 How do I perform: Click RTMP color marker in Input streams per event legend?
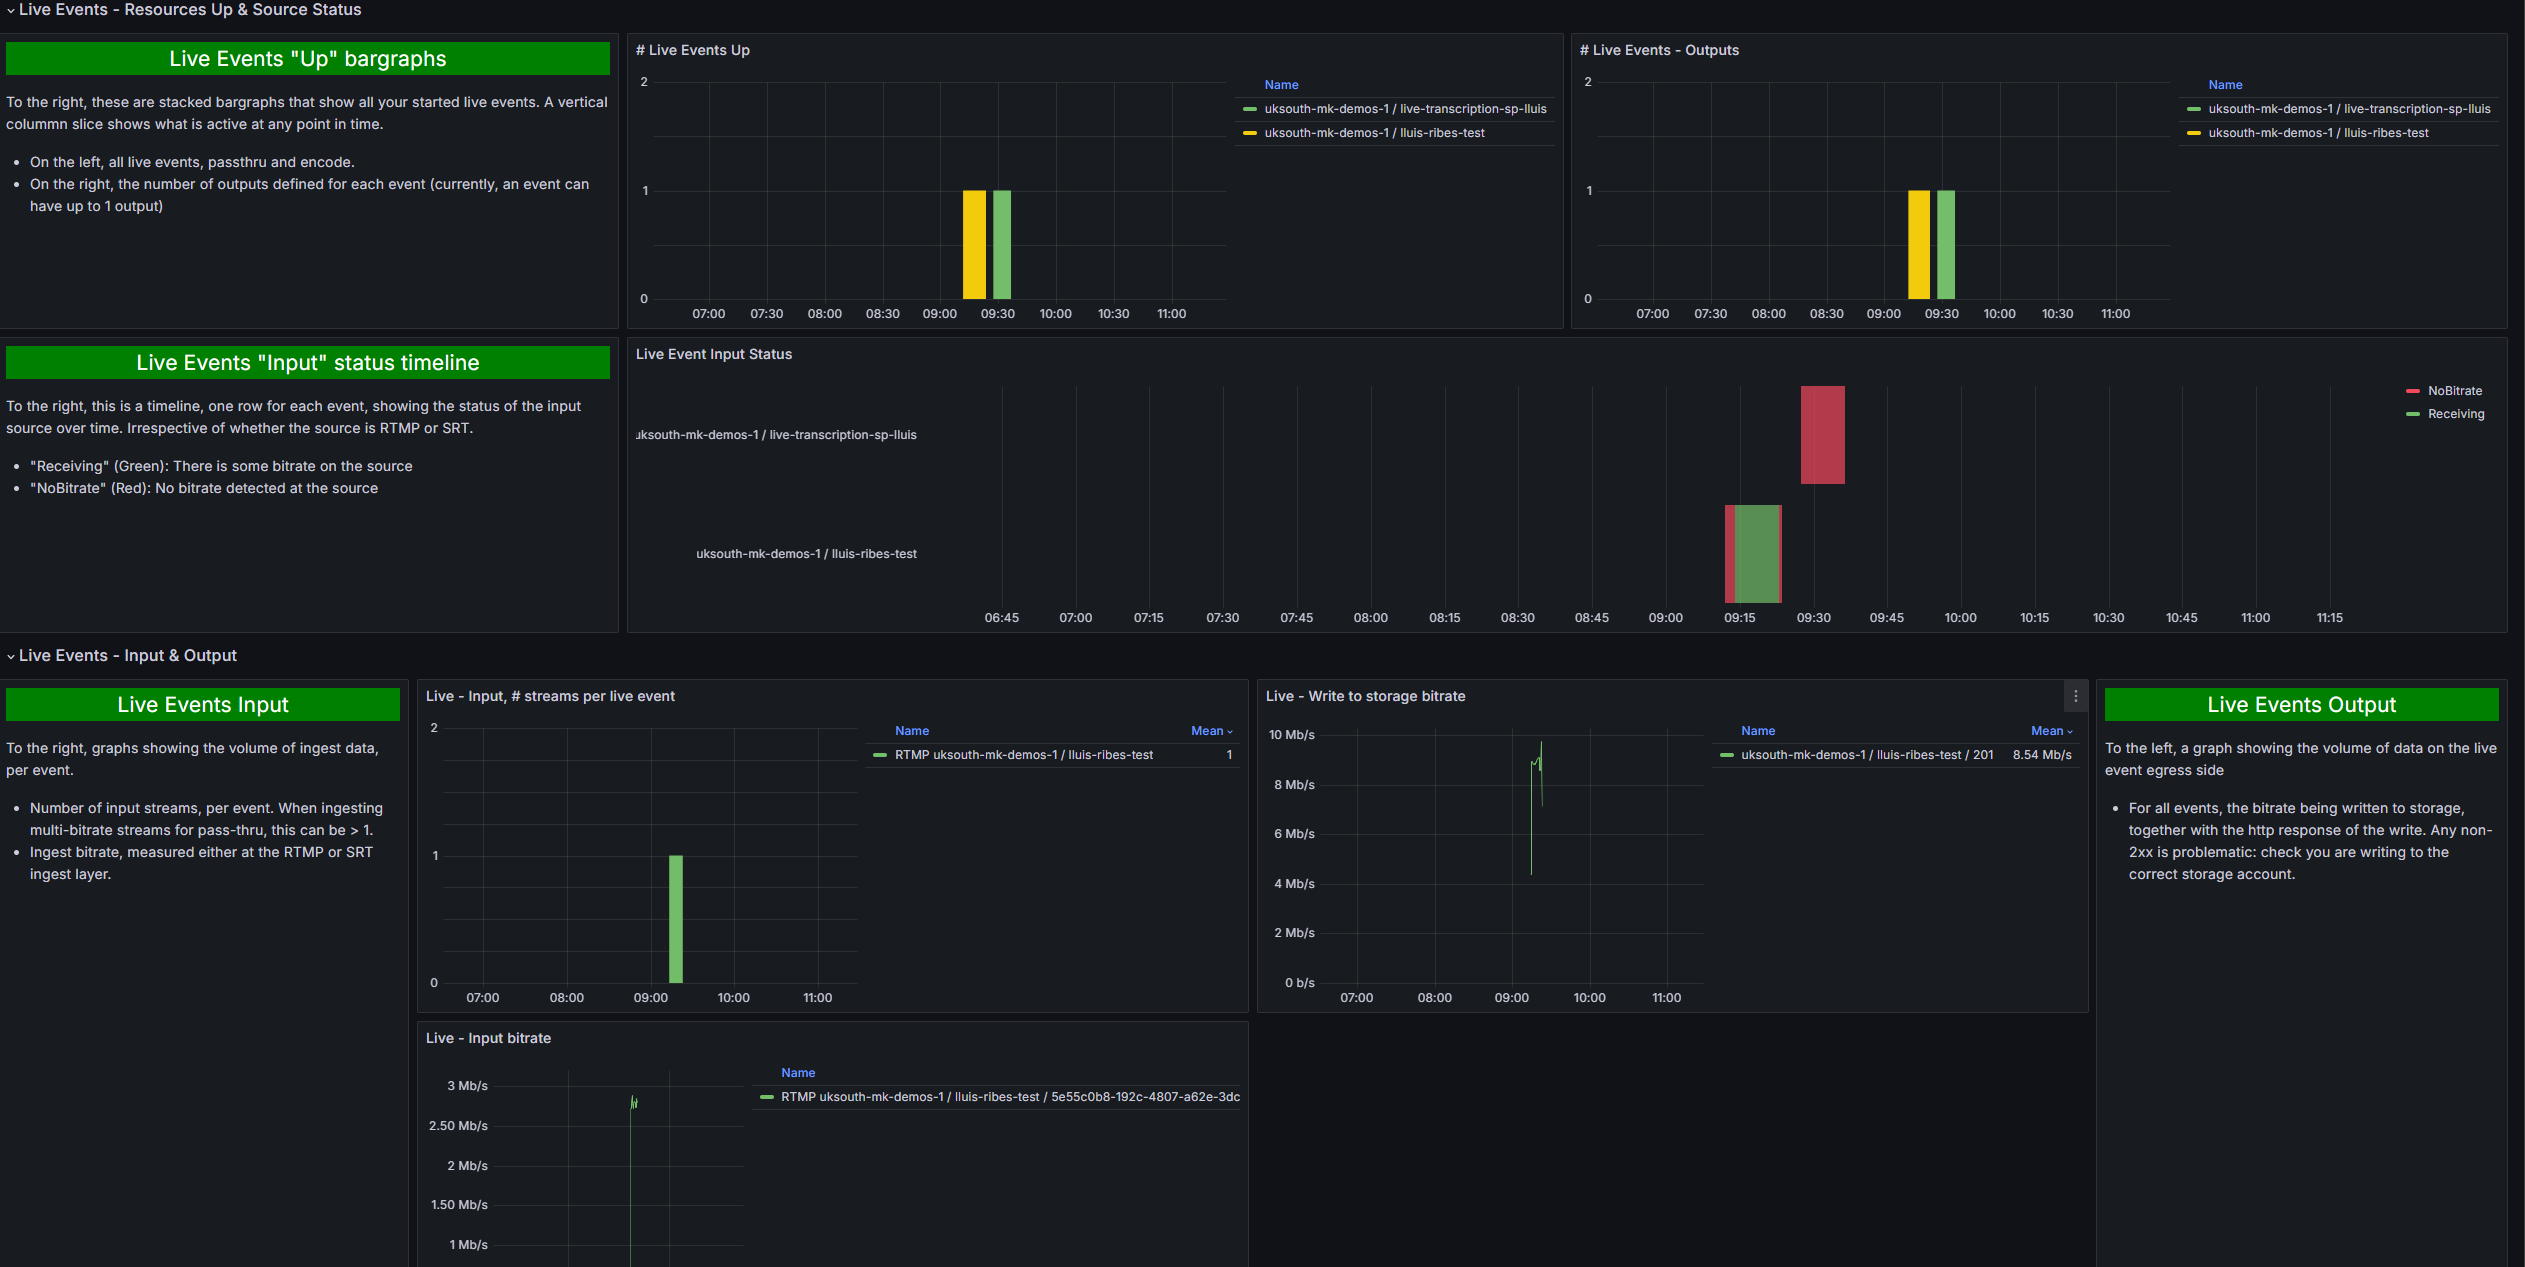[880, 755]
